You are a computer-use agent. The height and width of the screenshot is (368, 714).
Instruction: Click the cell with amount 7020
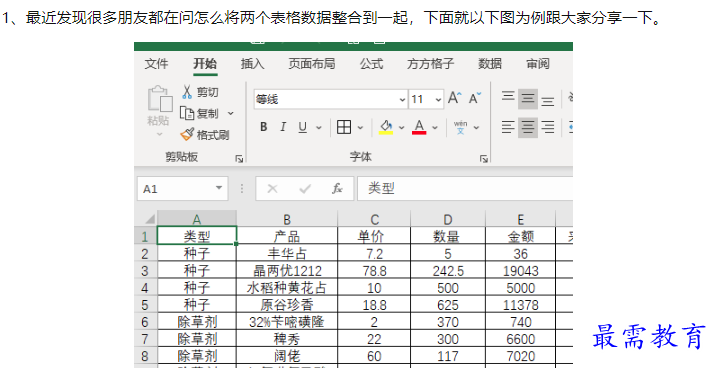(520, 356)
